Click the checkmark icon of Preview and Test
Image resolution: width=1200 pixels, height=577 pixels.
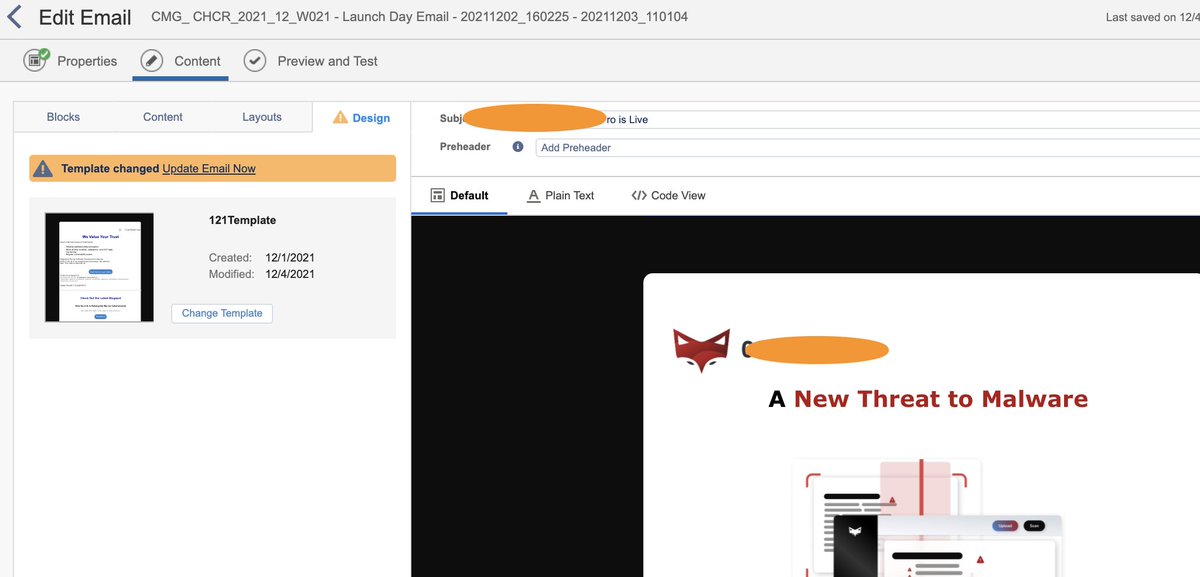[x=255, y=61]
